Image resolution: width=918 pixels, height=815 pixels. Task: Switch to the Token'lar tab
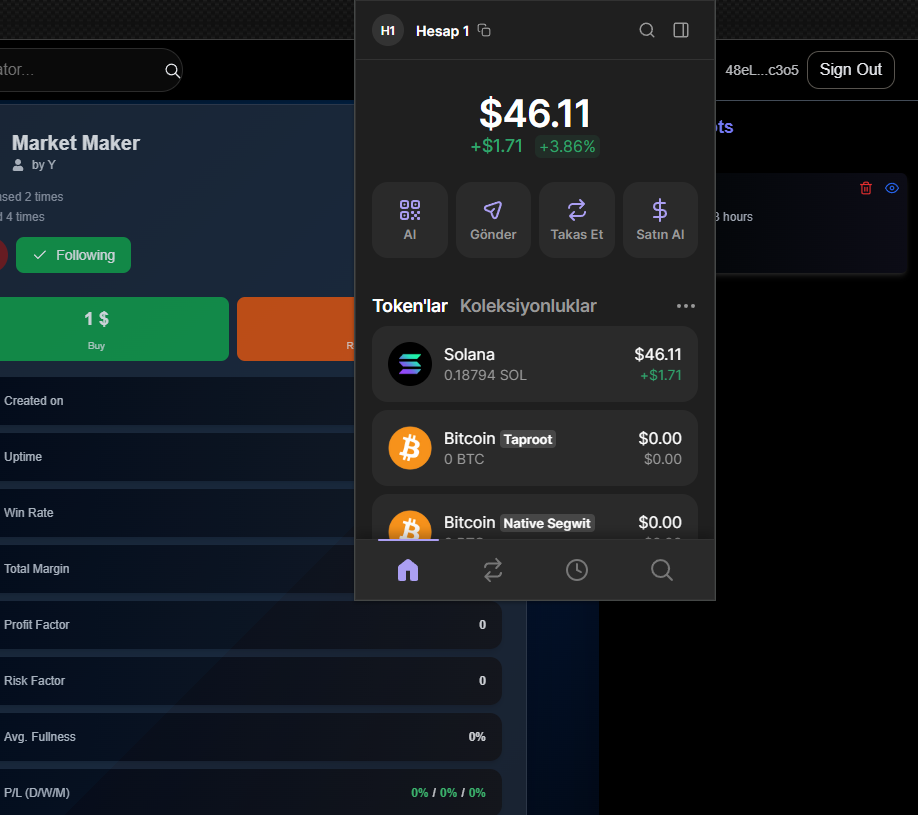click(x=410, y=306)
